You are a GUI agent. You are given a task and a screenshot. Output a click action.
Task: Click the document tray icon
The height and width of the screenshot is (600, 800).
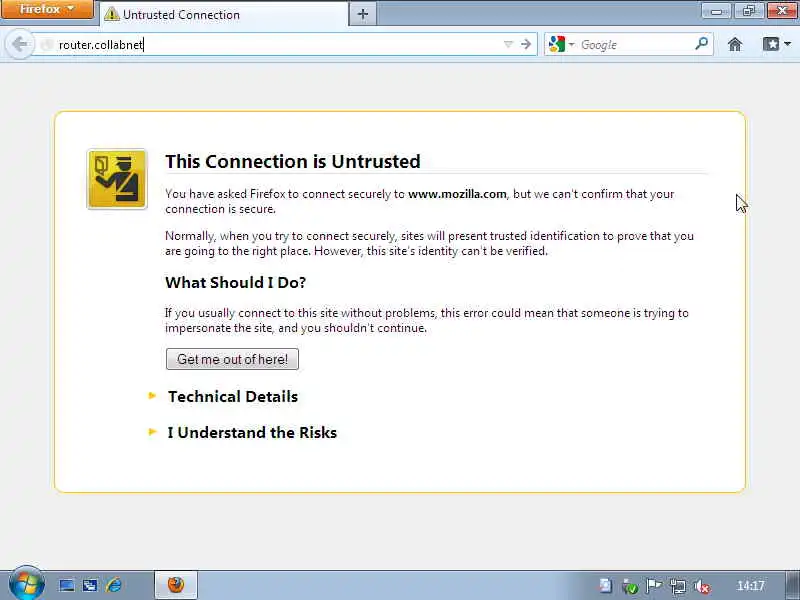(605, 586)
